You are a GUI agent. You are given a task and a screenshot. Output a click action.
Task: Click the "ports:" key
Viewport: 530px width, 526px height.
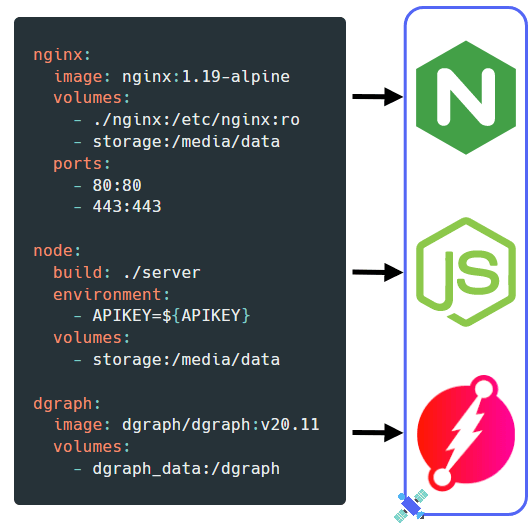(82, 164)
